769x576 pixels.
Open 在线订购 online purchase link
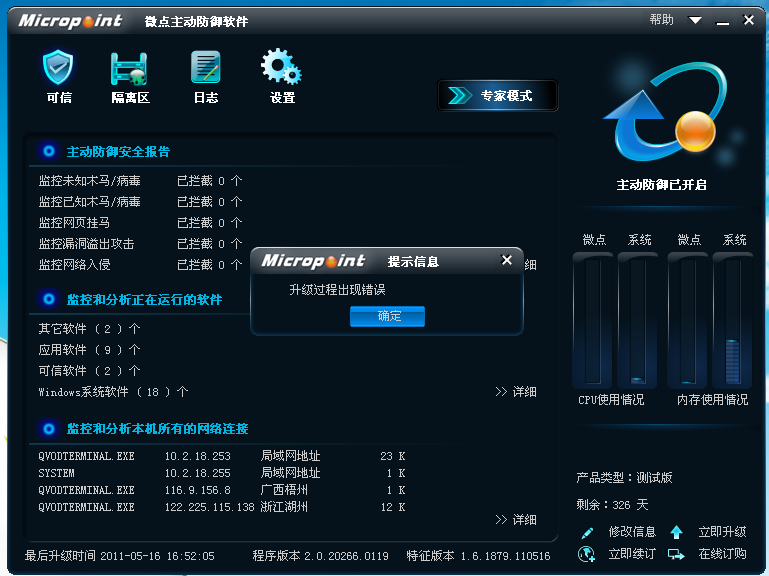coord(722,554)
